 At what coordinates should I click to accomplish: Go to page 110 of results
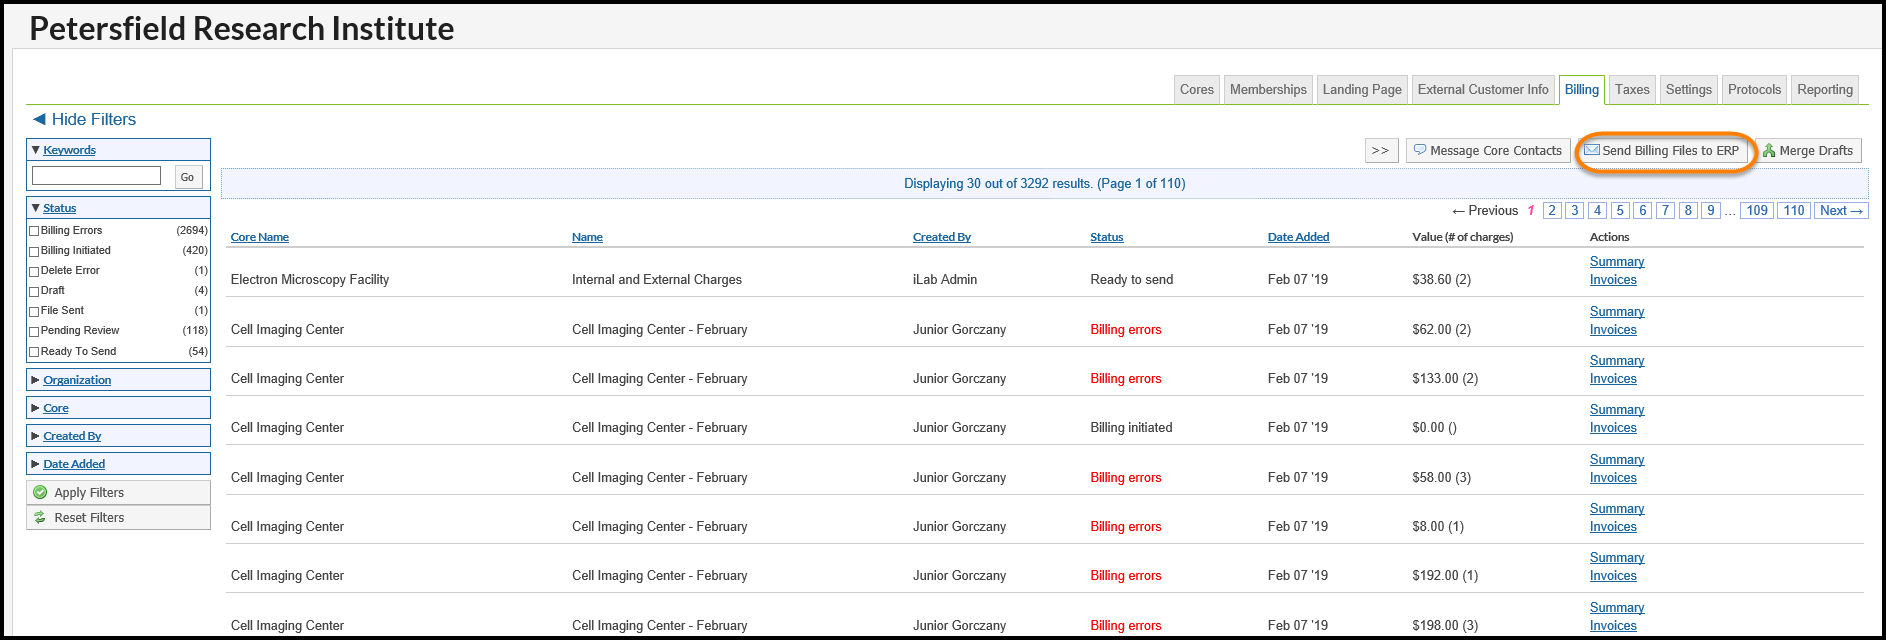coord(1793,210)
